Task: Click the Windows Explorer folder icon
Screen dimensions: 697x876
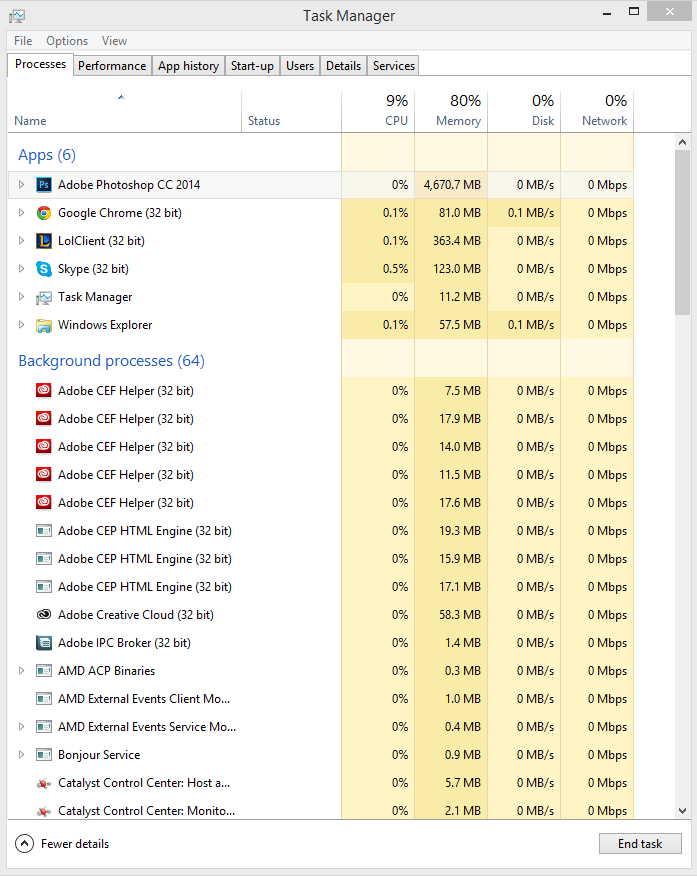Action: pyautogui.click(x=44, y=325)
